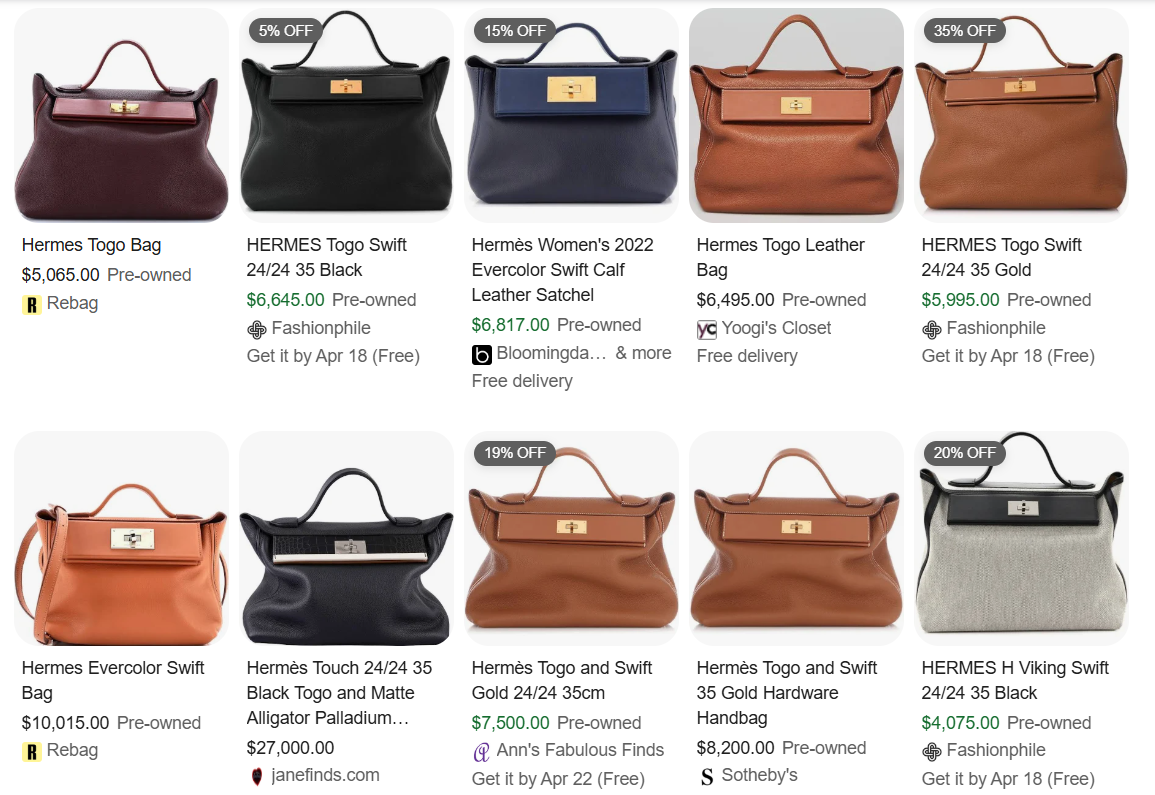Image resolution: width=1155 pixels, height=795 pixels.
Task: Open the navy Evercolor Swift satchel image
Action: coord(572,116)
